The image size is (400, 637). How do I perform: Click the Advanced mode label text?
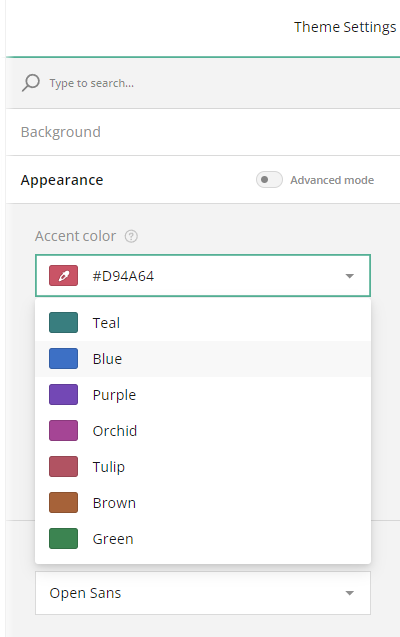[332, 180]
